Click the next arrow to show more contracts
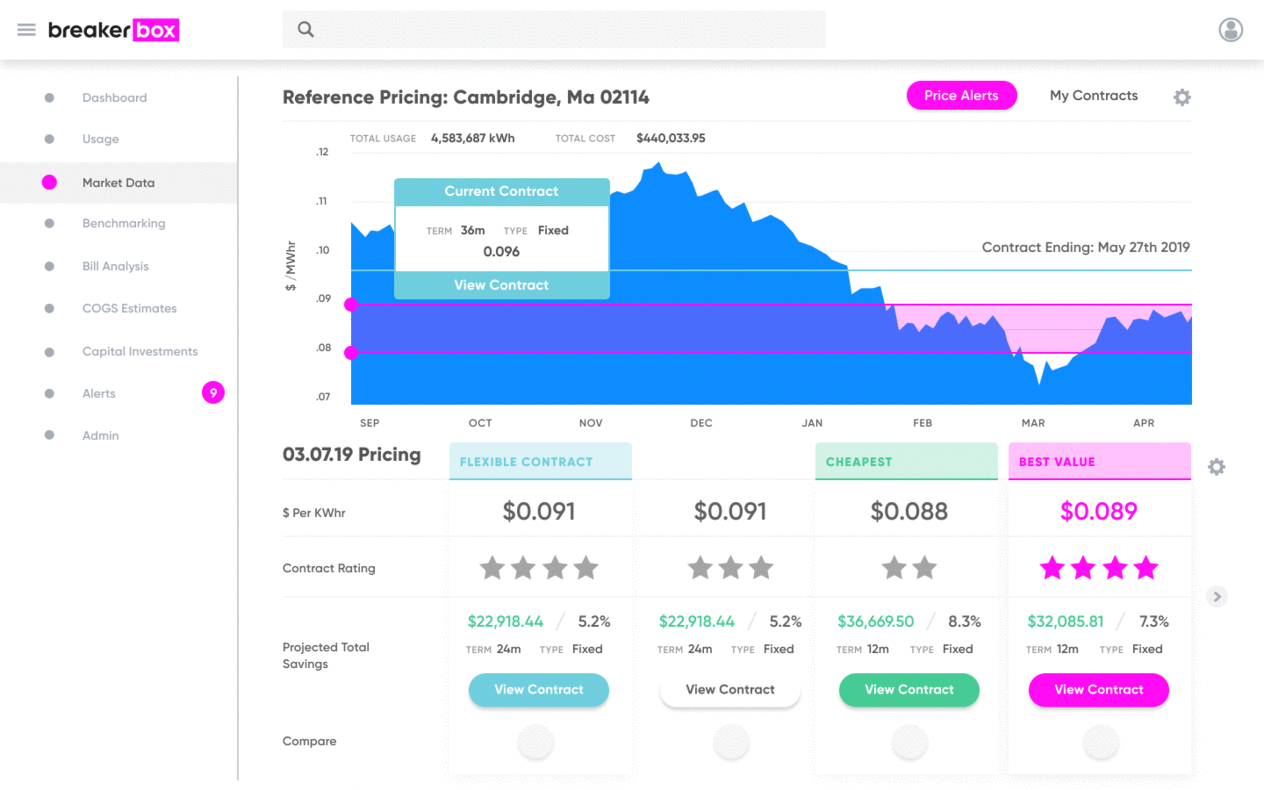Screen dimensions: 1264x790 point(1216,597)
